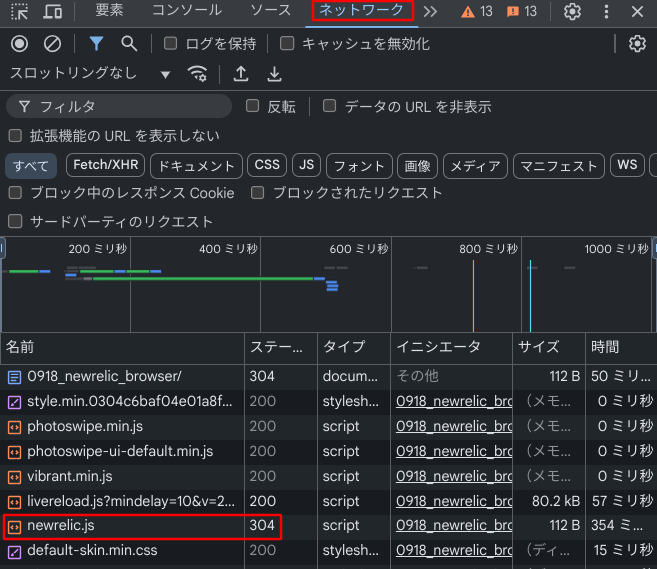
Task: Filter by Fetch/XHR
Action: [x=106, y=165]
